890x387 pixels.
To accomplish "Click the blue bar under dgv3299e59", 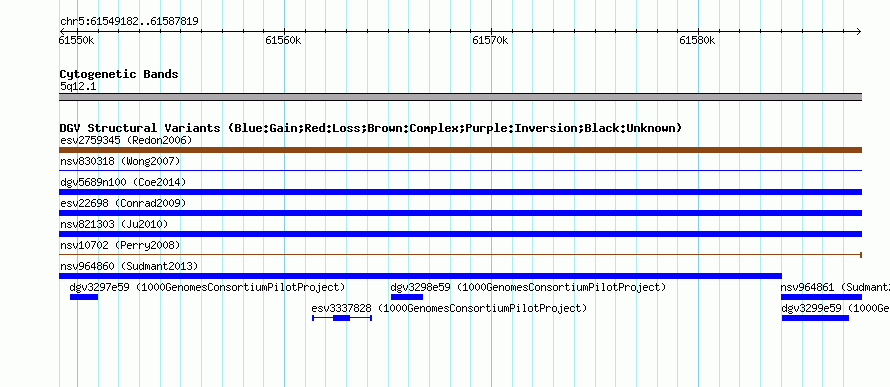I will tap(815, 318).
